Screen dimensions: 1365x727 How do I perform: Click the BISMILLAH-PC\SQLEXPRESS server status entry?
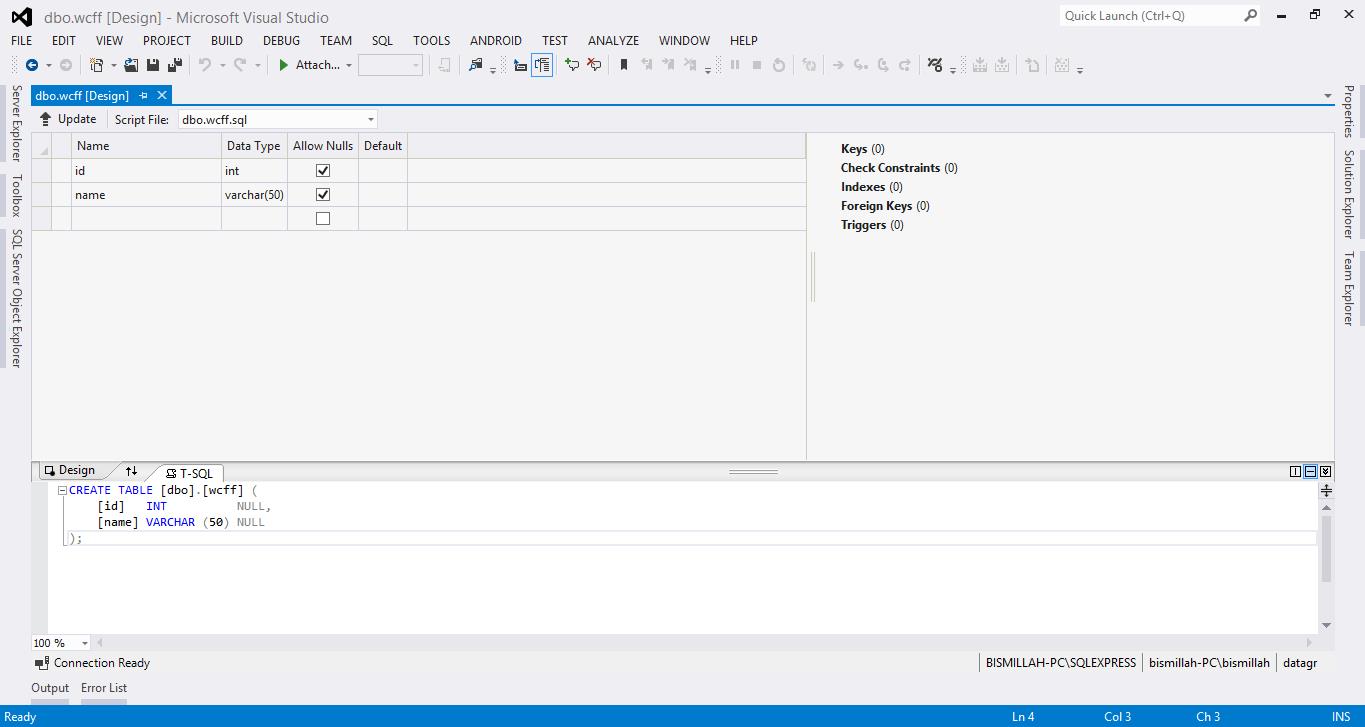coord(1061,663)
